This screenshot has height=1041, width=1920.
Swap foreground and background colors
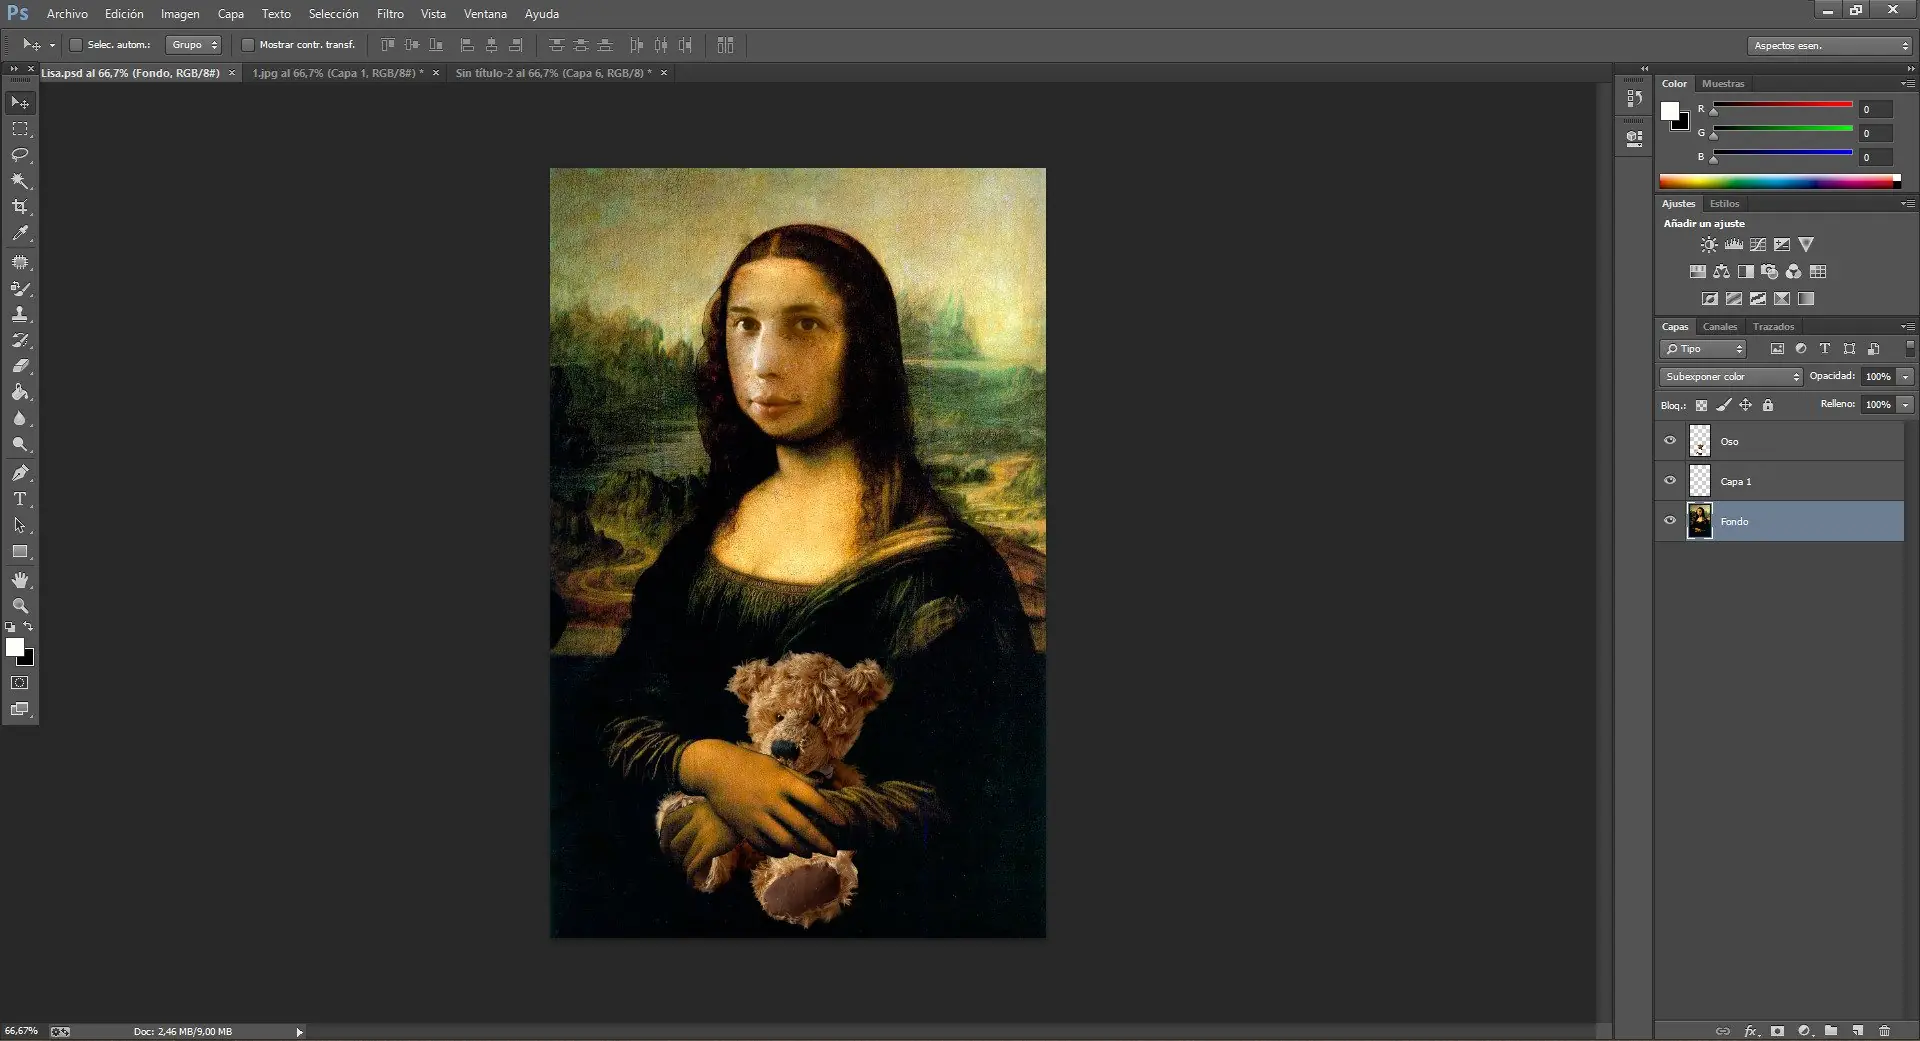[x=28, y=627]
